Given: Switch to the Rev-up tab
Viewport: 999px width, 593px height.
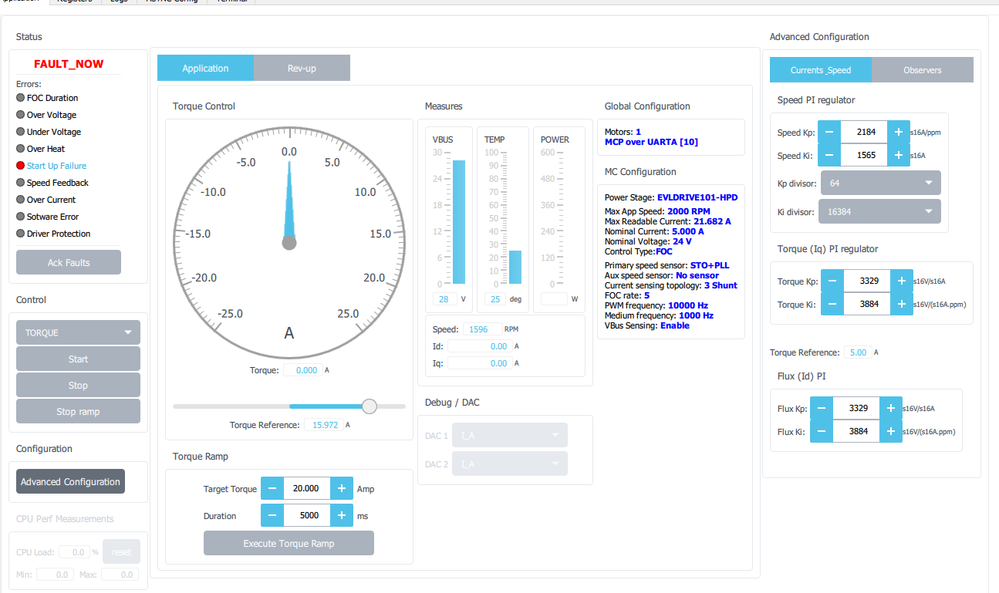Looking at the screenshot, I should 301,68.
